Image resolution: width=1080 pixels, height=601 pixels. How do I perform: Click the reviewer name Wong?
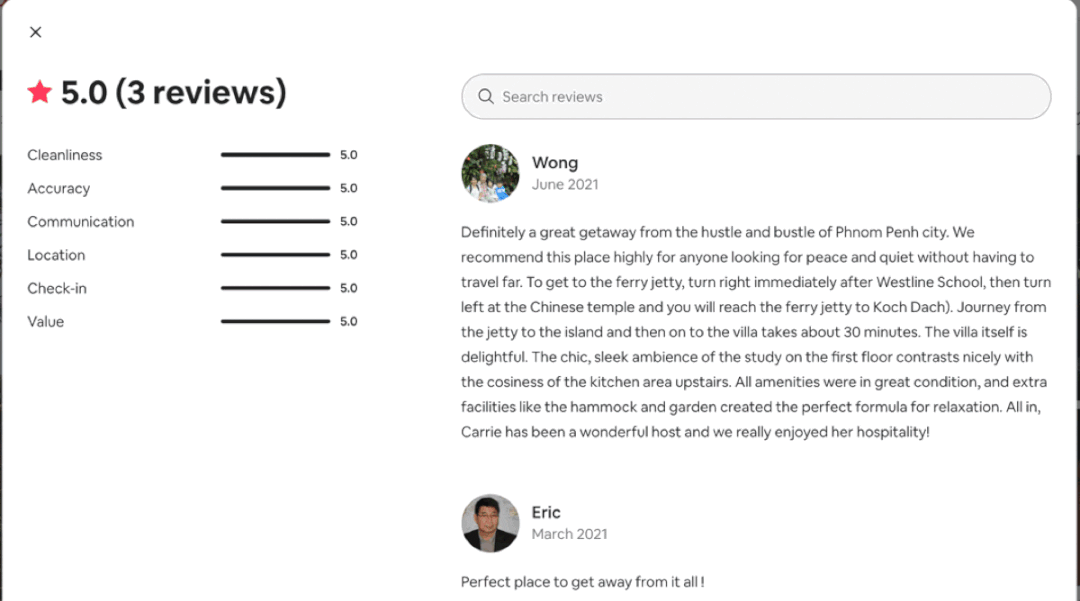[x=554, y=163]
